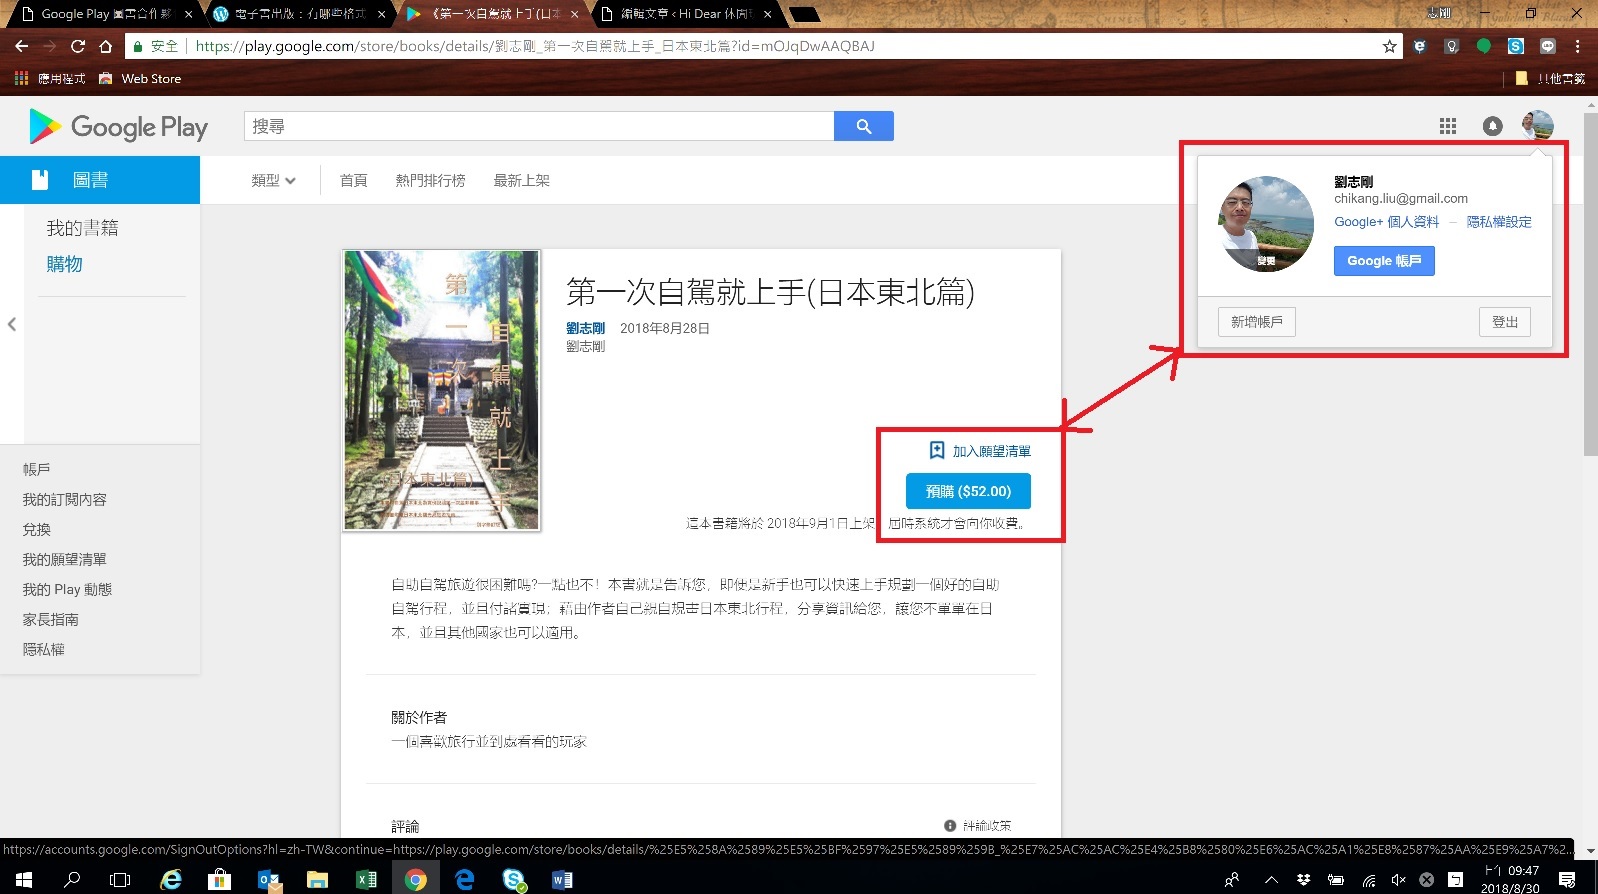Screen dimensions: 1598x894
Task: Open Action Center notifications icon
Action: pos(1567,880)
